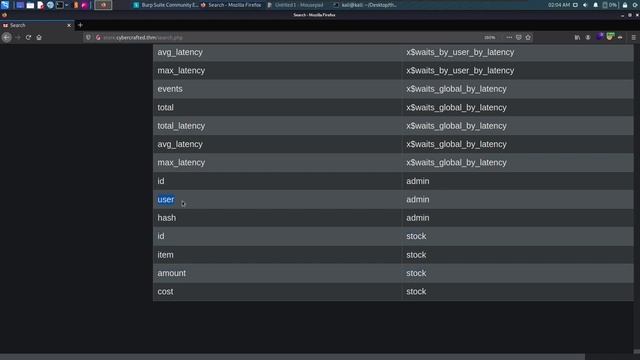Launch the terminal emulator panel icon
640x360 pixels.
click(x=60, y=5)
